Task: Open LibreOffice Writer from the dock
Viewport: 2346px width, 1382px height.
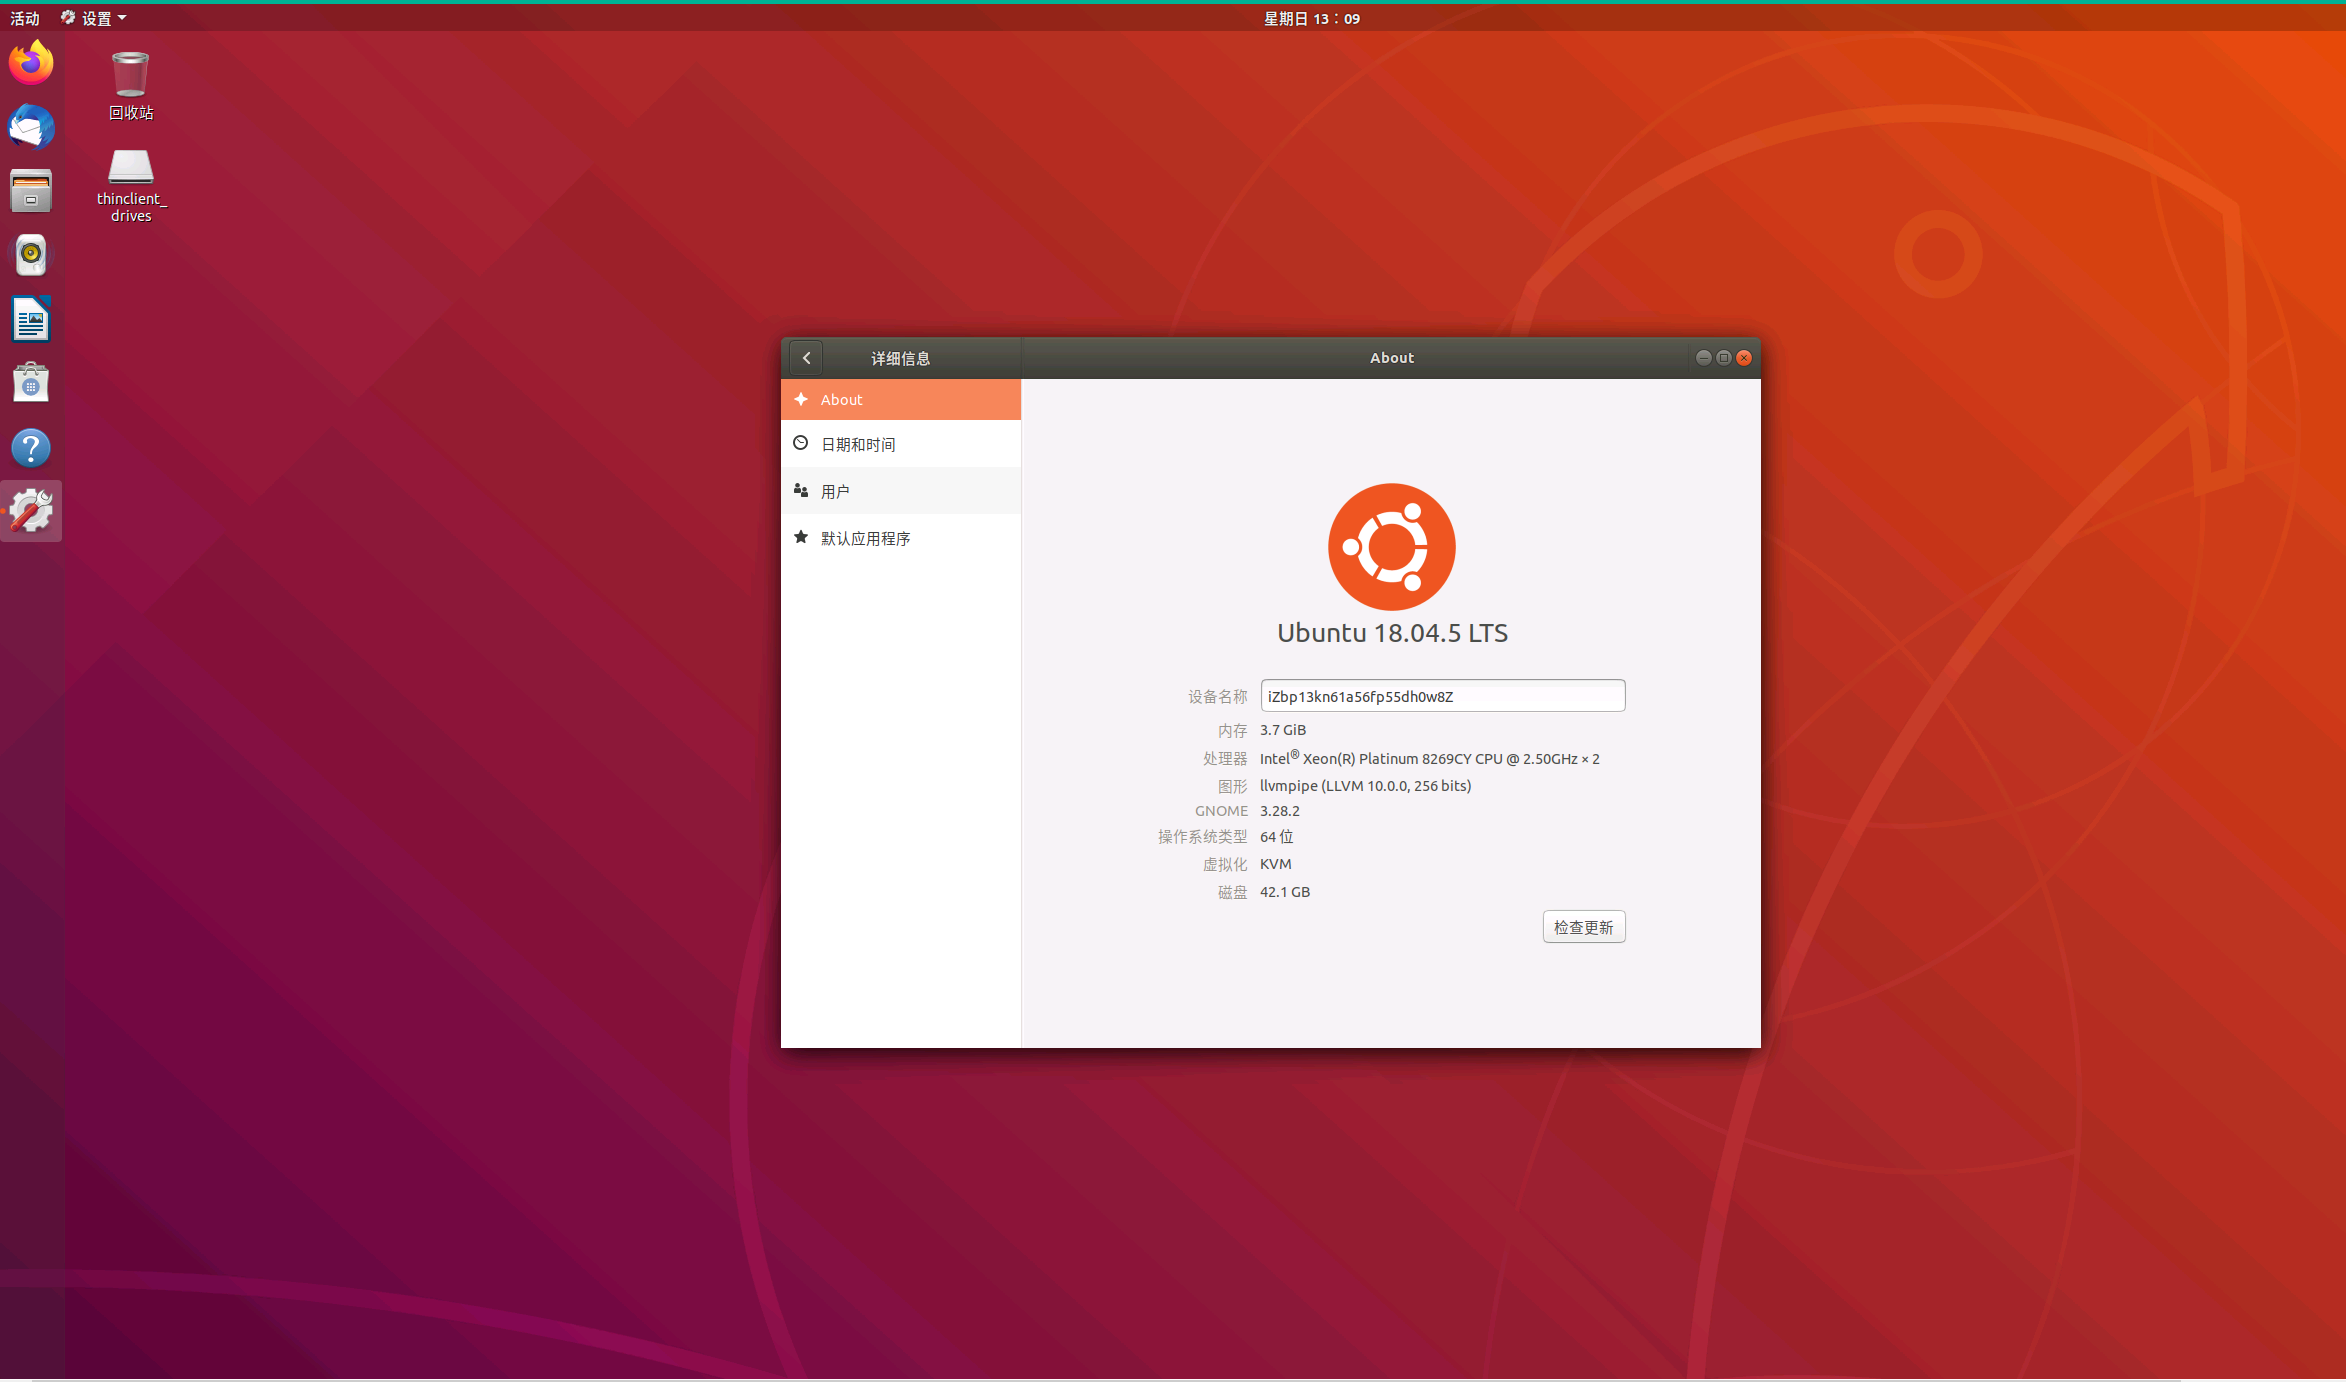Action: tap(31, 320)
